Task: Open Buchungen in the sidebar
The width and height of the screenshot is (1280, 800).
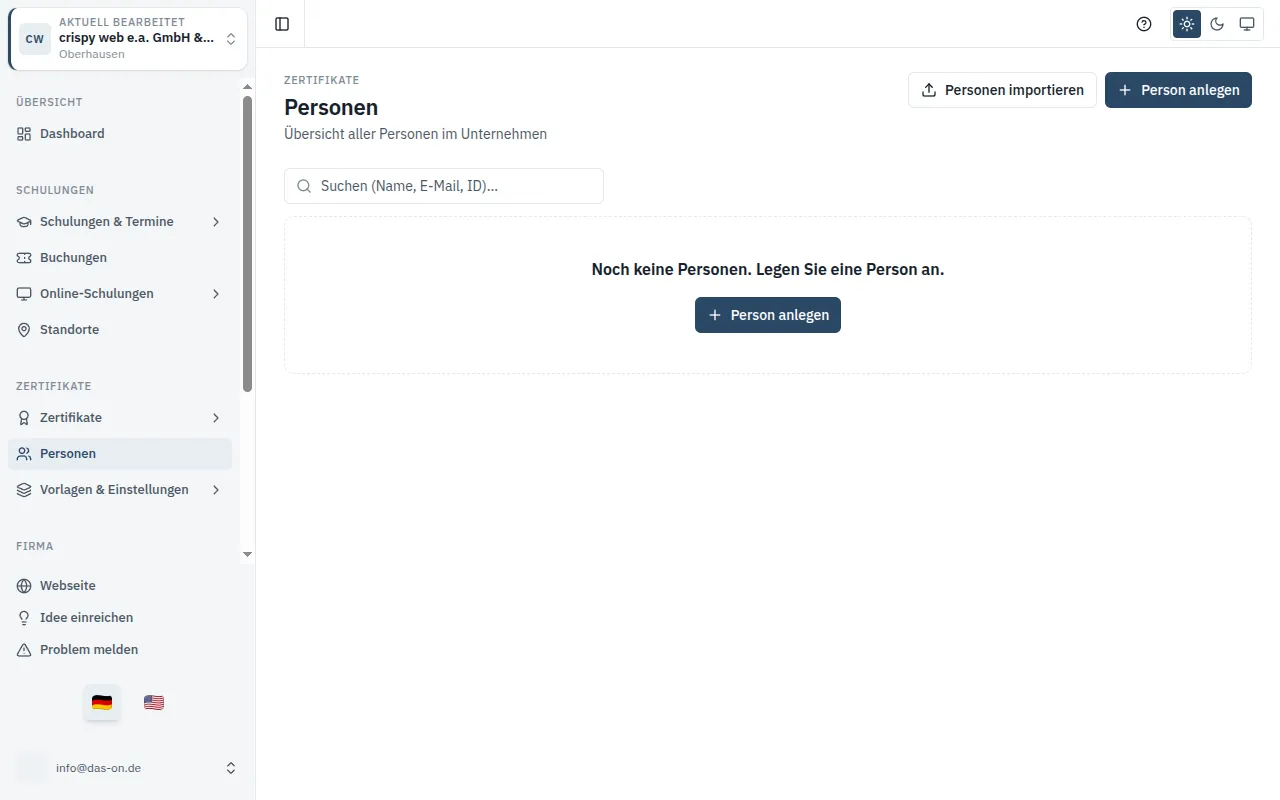Action: [x=120, y=258]
